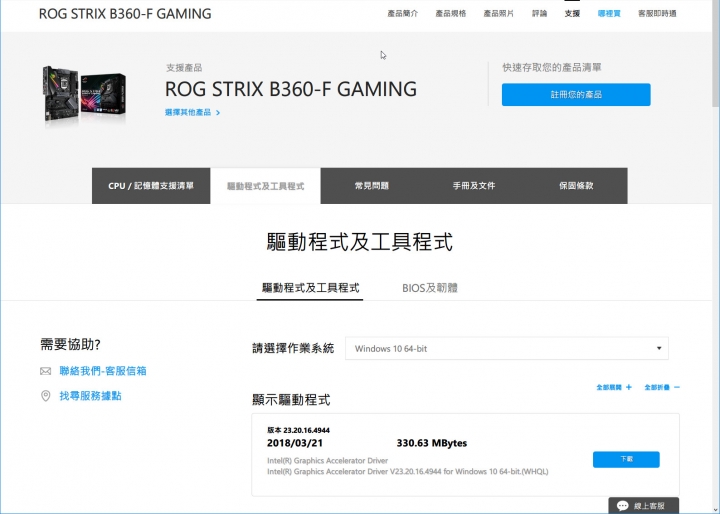Open 客服即時通 in the top navigation

pos(657,13)
